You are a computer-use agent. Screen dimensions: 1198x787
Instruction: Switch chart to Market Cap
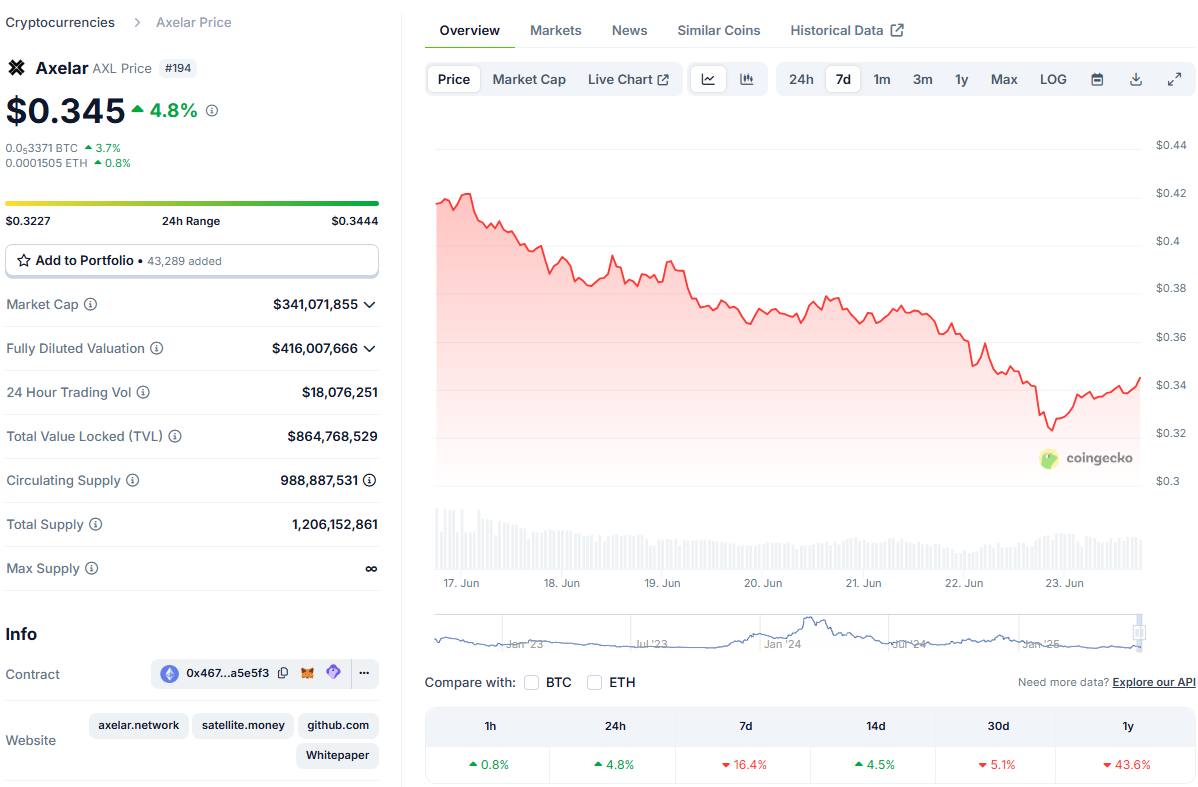[529, 79]
